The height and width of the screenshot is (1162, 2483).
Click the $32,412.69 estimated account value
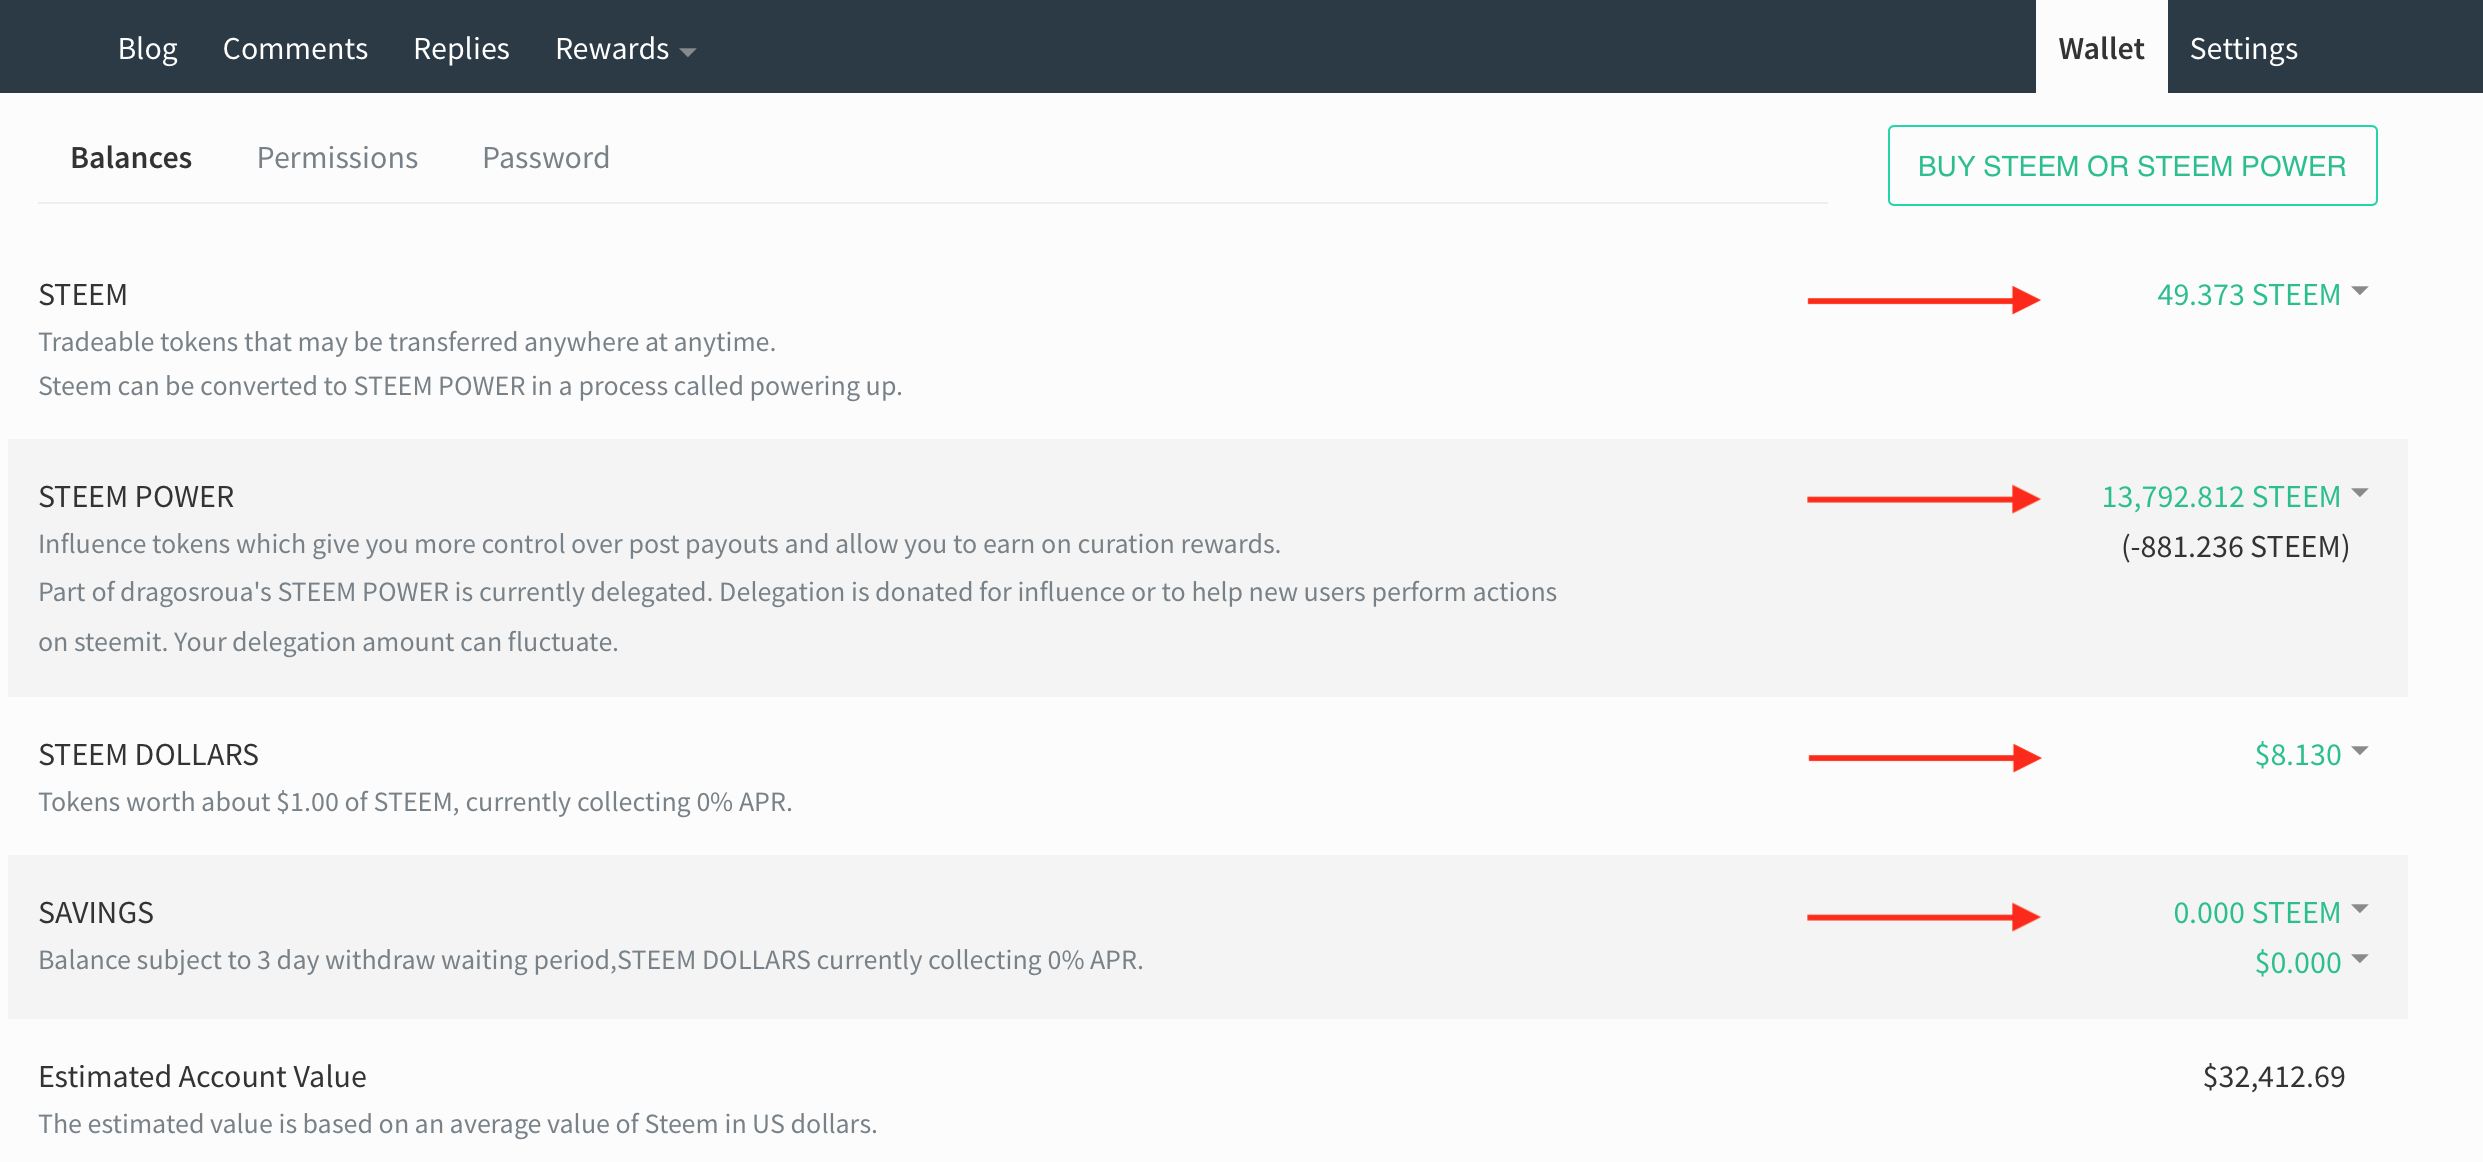point(2274,1077)
